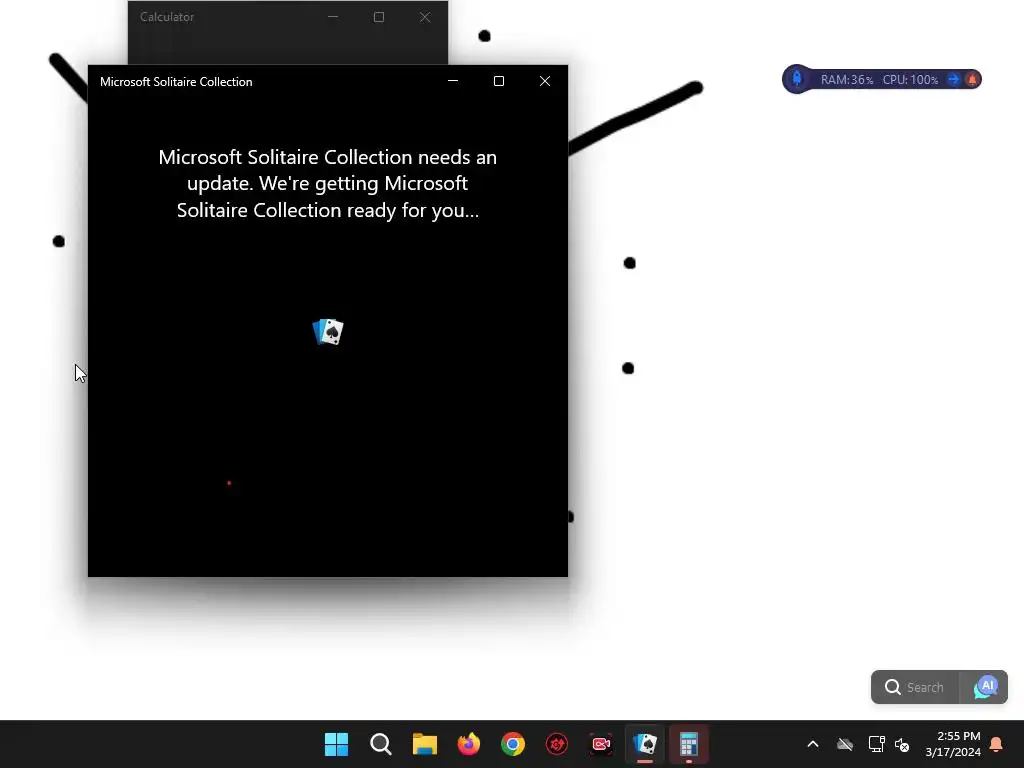Click the Microsoft Solitaire Collection title text

coord(176,82)
